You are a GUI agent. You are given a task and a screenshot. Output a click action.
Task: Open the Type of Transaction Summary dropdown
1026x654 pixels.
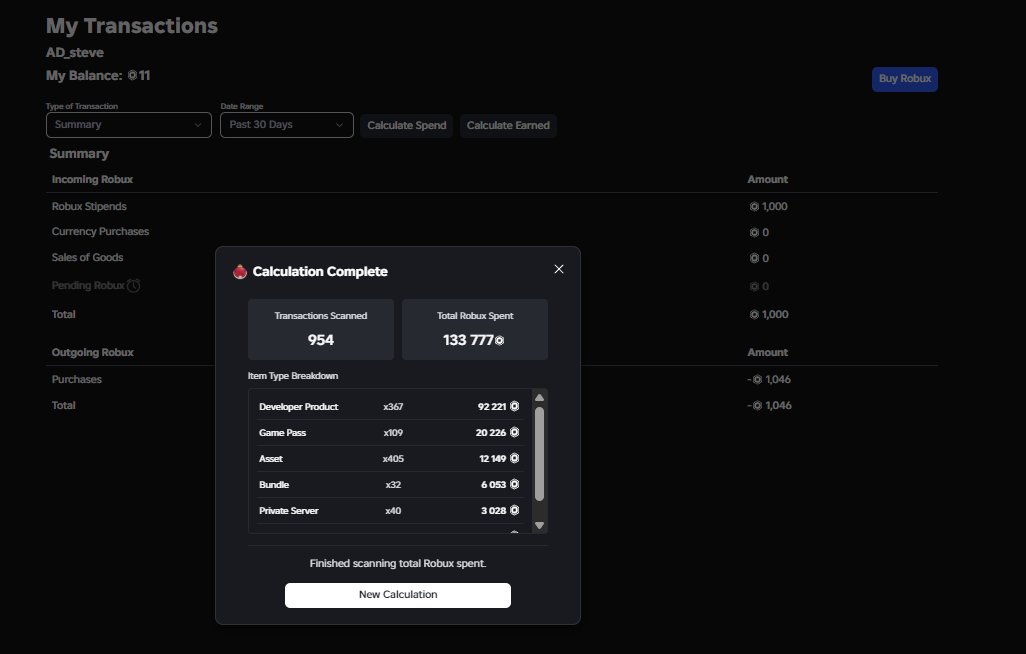pos(129,125)
